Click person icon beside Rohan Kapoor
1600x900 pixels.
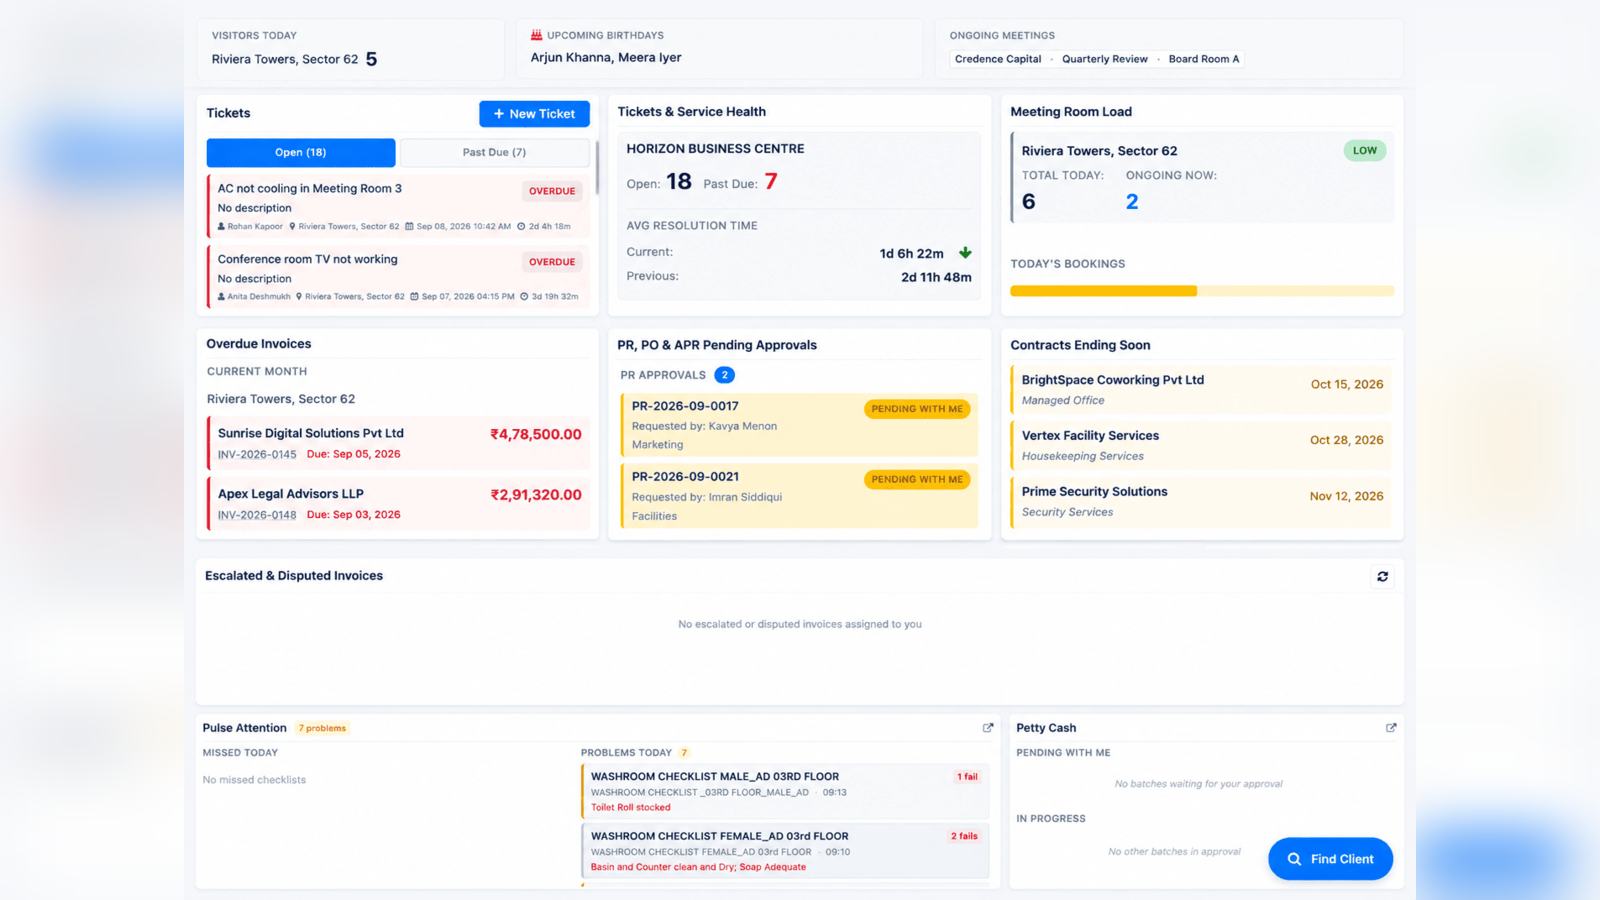click(221, 227)
